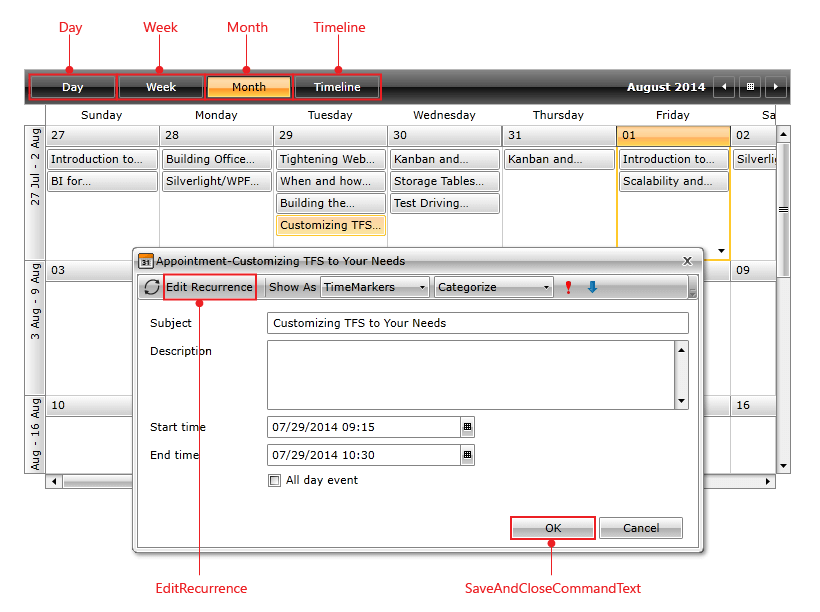Navigate to the next month with the arrow
The width and height of the screenshot is (820, 612).
(x=775, y=87)
